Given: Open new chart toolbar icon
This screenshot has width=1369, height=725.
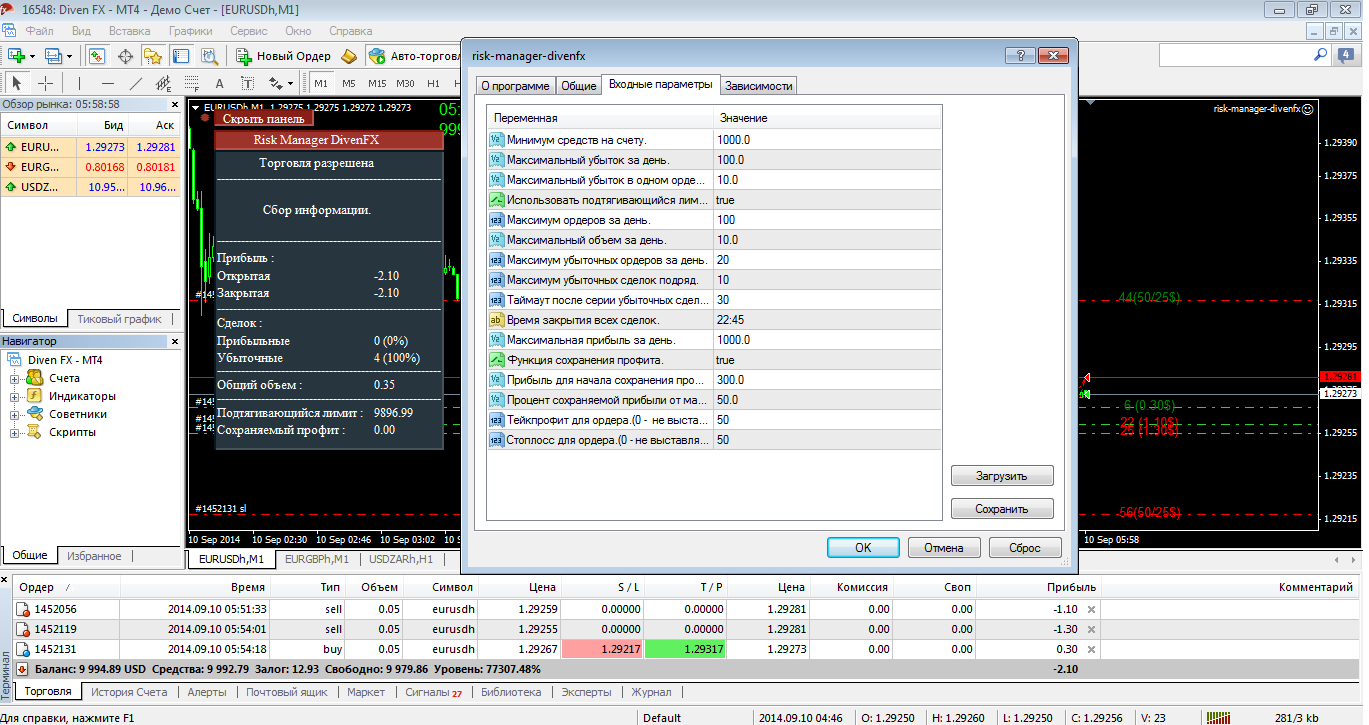Looking at the screenshot, I should [16, 56].
